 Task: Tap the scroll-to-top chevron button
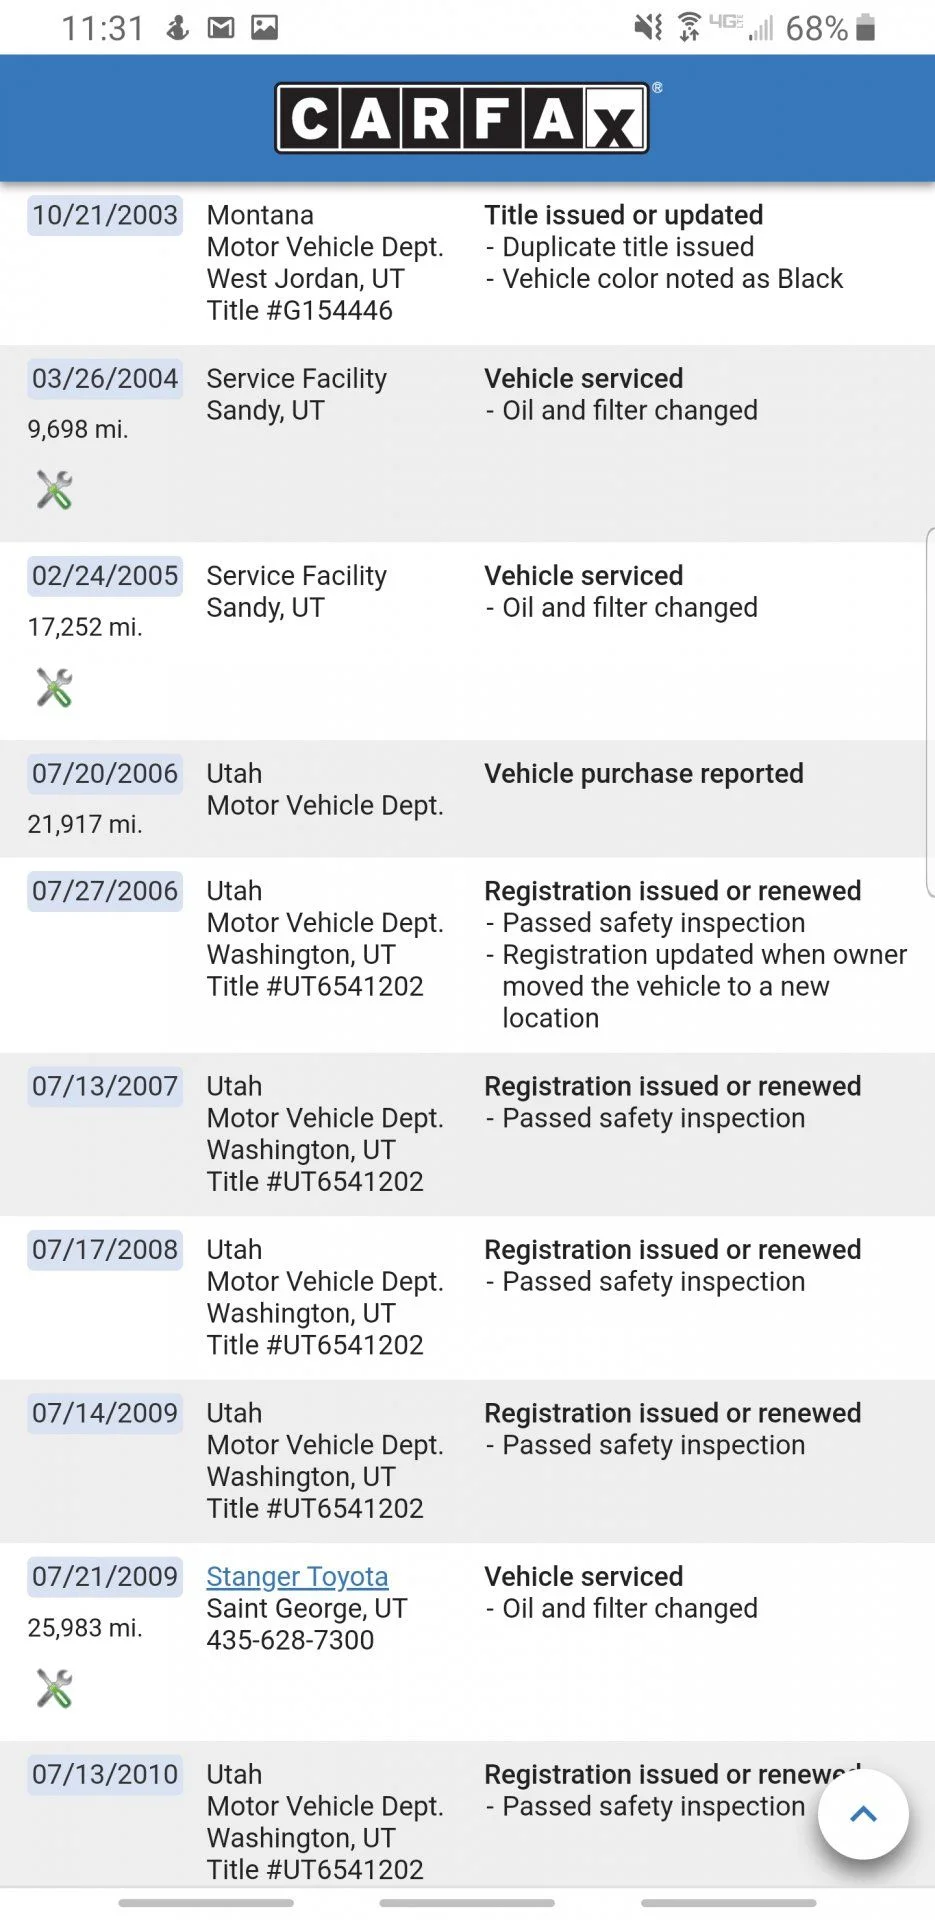tap(863, 1814)
